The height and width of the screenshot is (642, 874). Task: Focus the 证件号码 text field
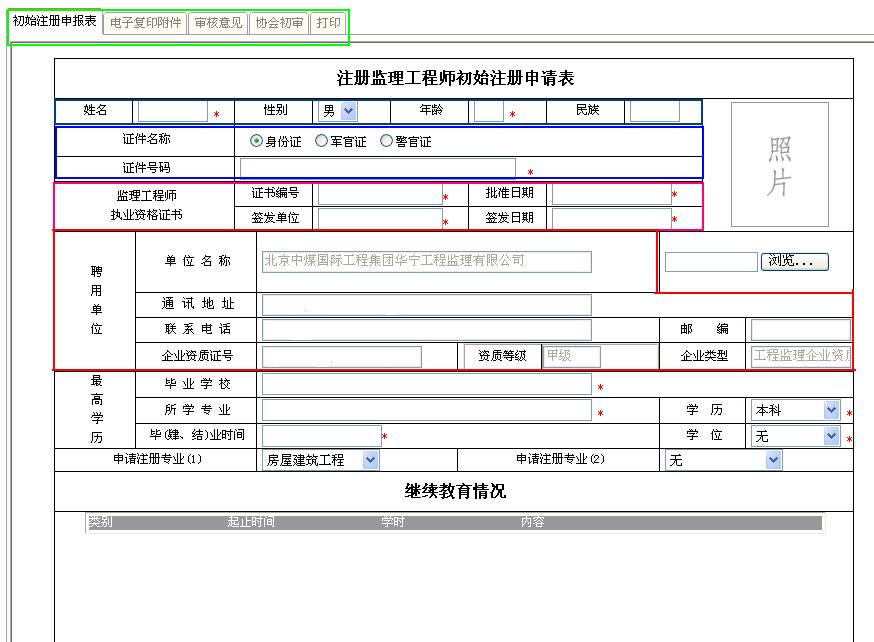tap(378, 168)
